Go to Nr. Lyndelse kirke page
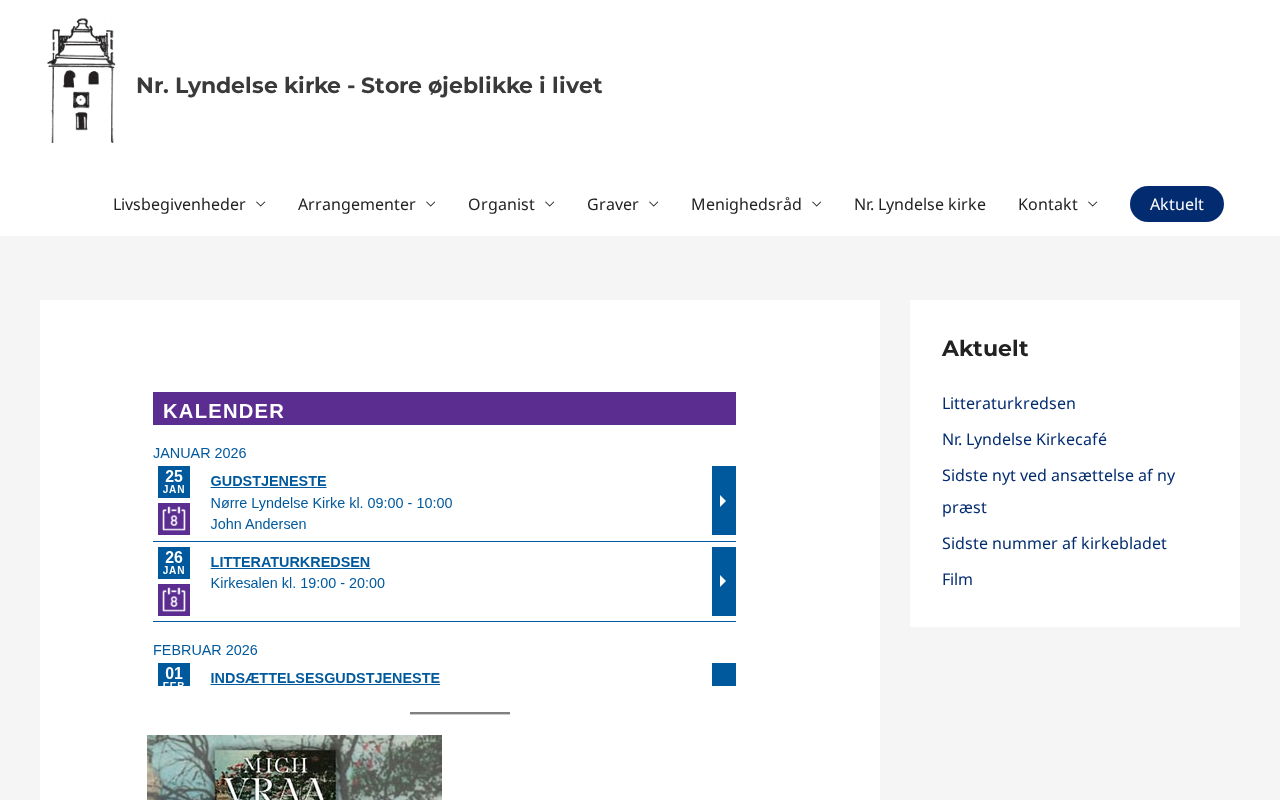The image size is (1280, 800). pos(919,204)
